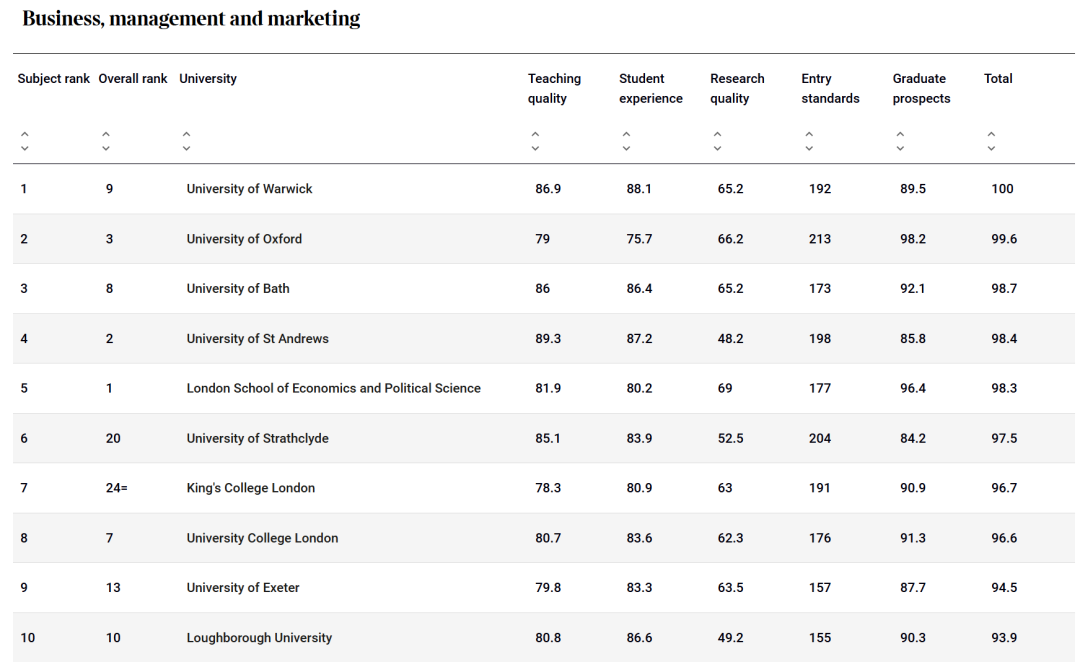This screenshot has height=662, width=1080.
Task: Click University College London's research quality 62.3
Action: pos(730,538)
